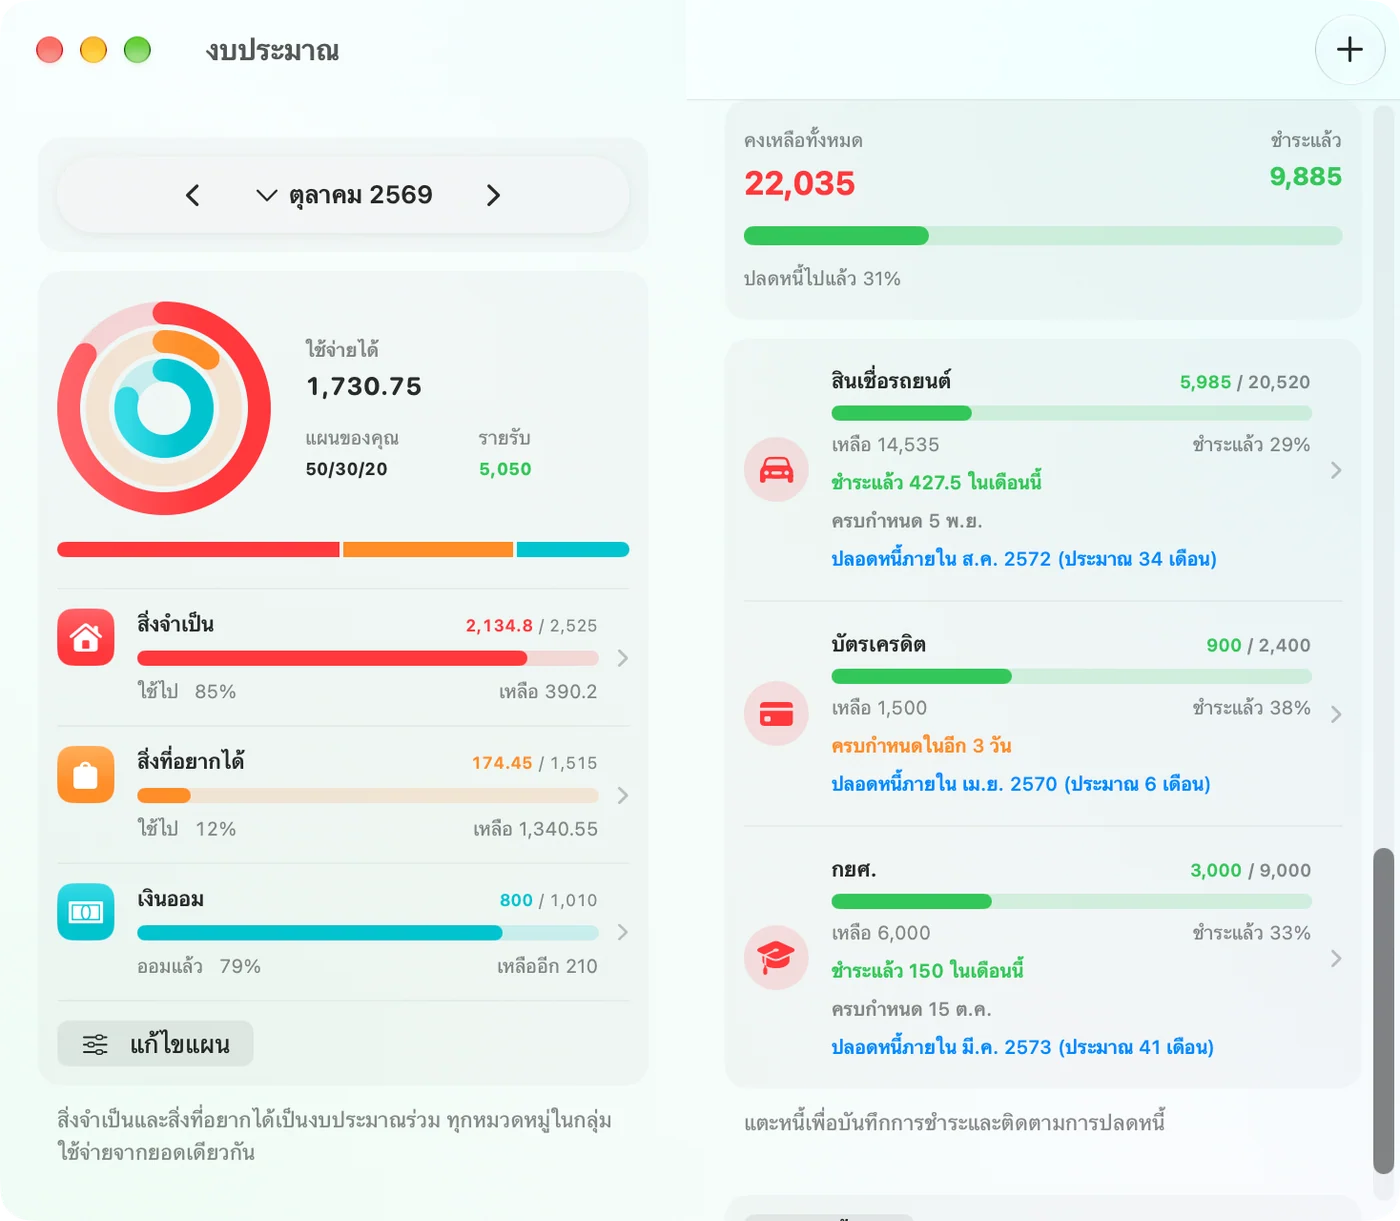1400x1221 pixels.
Task: Click the สิ่งจำเป็น red progress bar
Action: coord(368,658)
